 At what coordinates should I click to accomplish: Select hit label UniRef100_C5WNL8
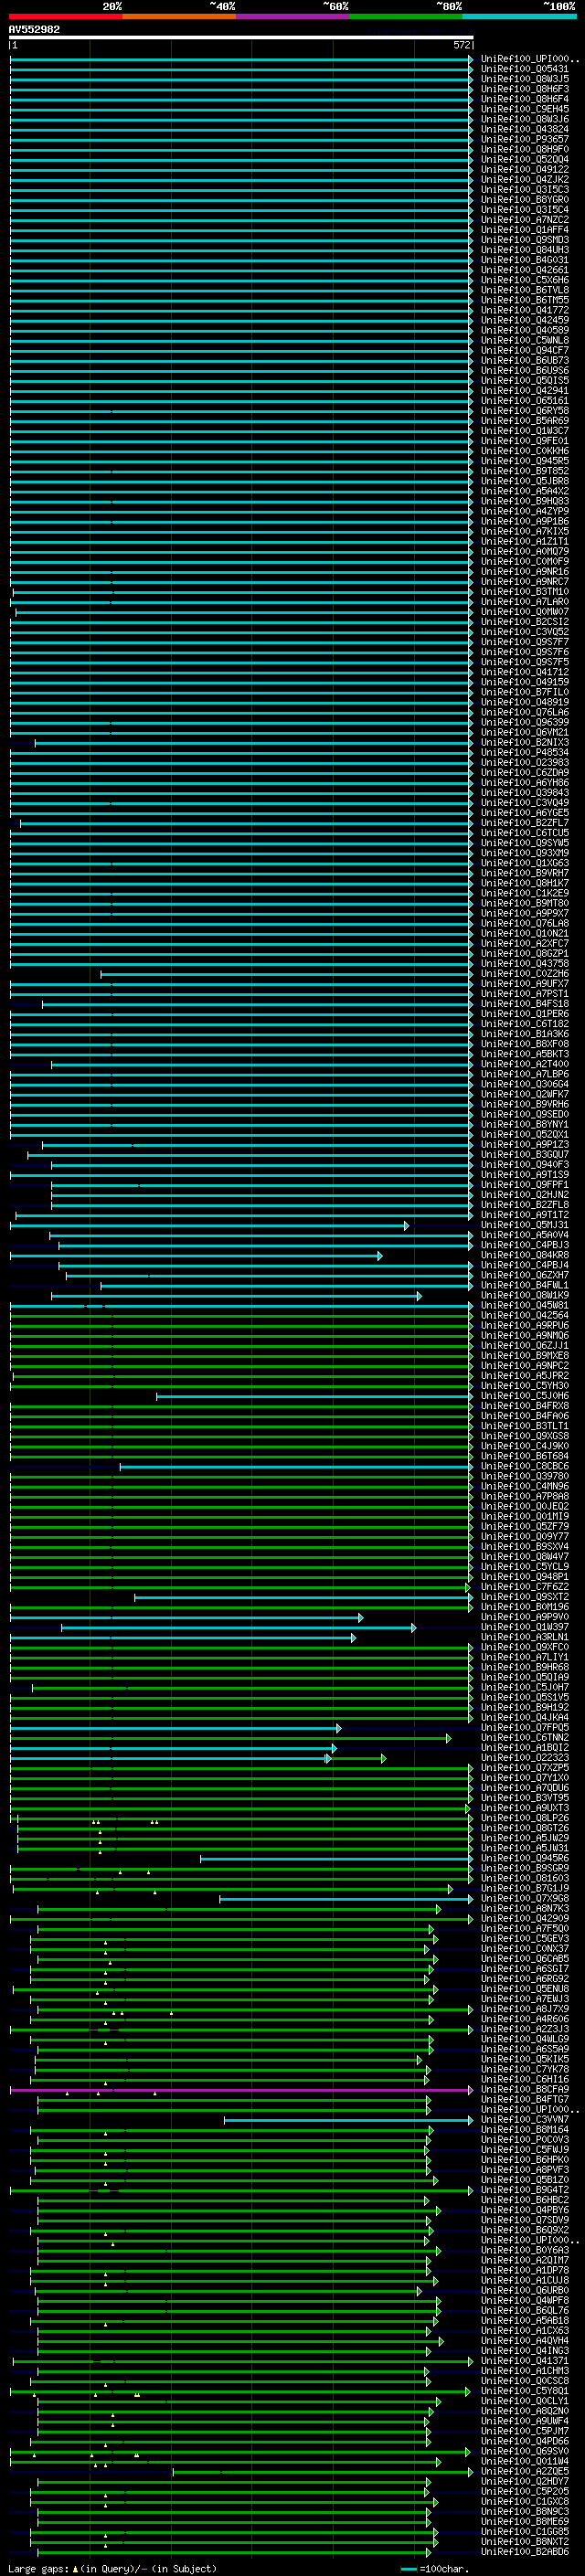525,340
